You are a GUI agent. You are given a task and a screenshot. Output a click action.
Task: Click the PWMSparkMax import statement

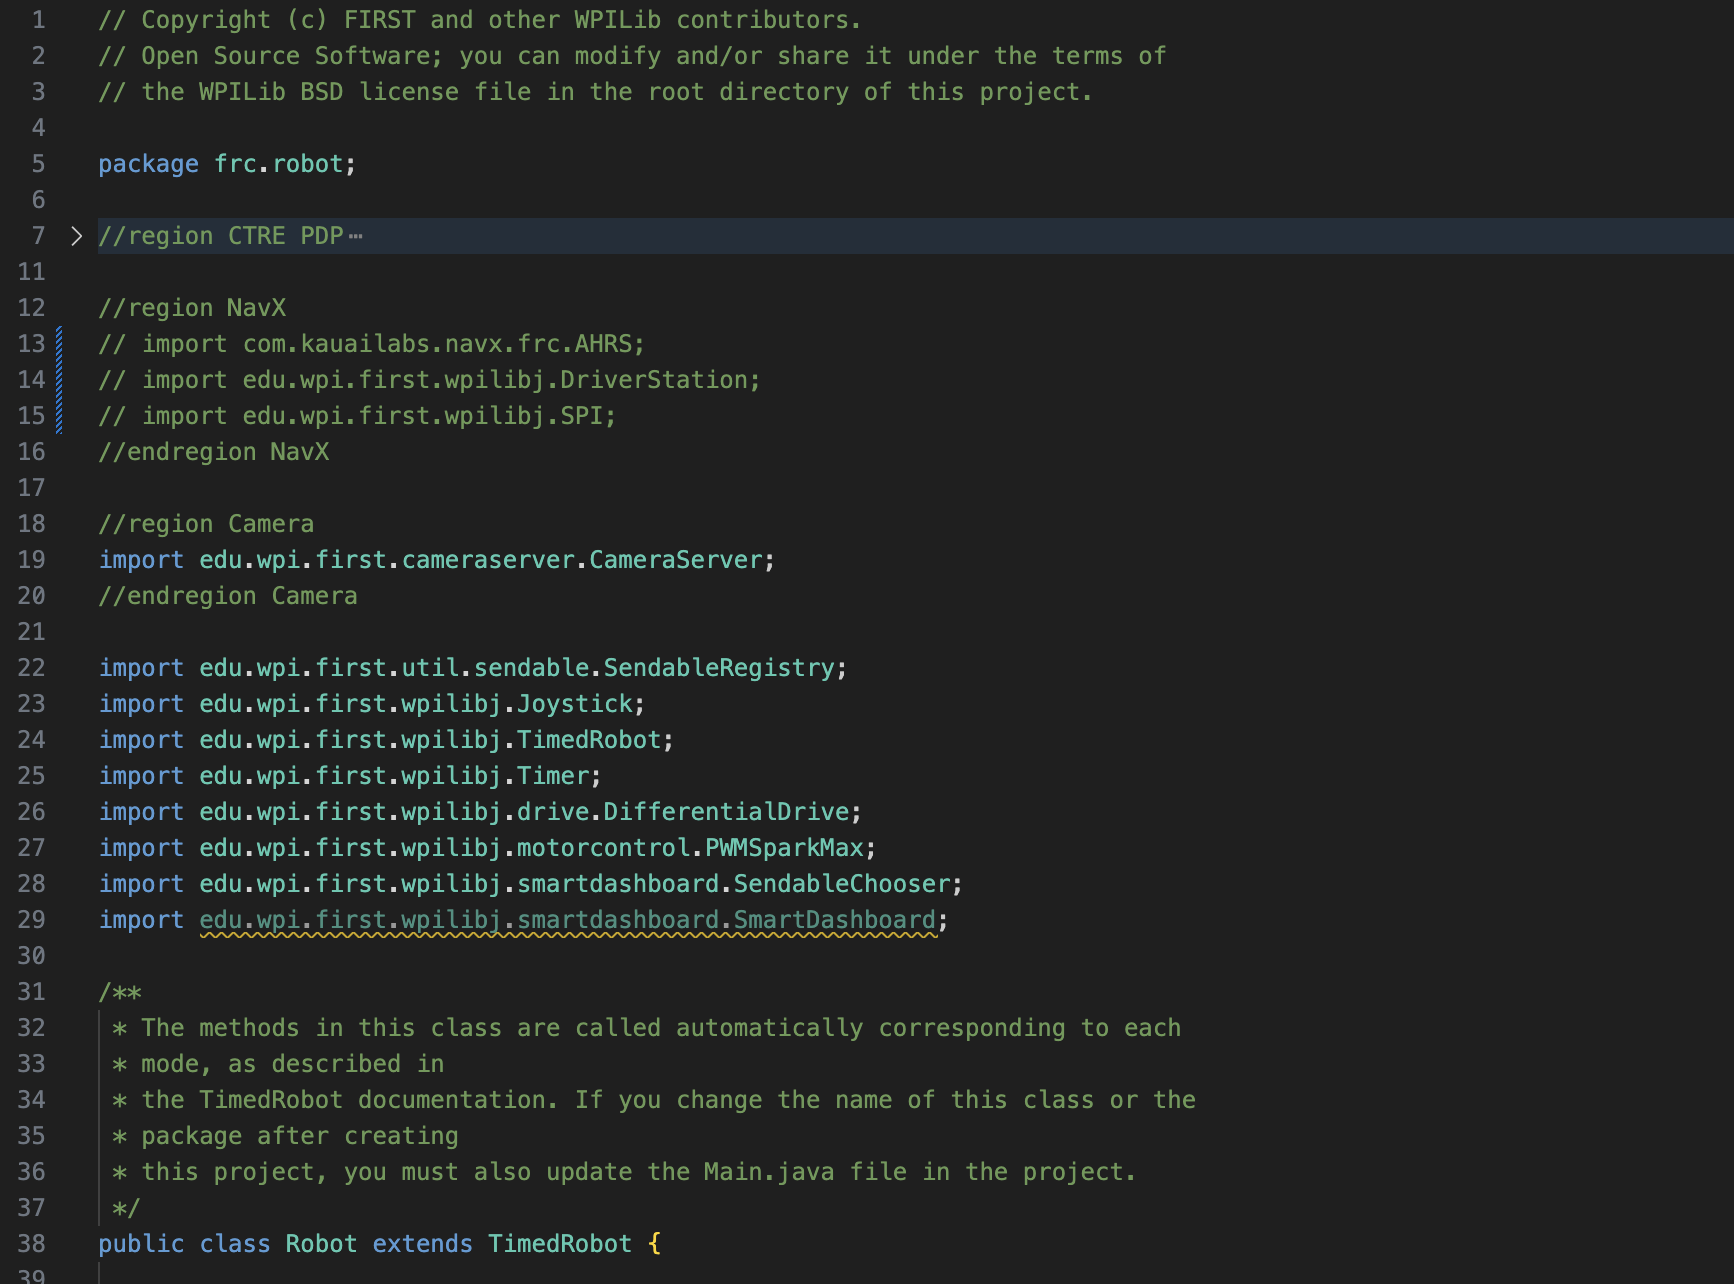485,847
